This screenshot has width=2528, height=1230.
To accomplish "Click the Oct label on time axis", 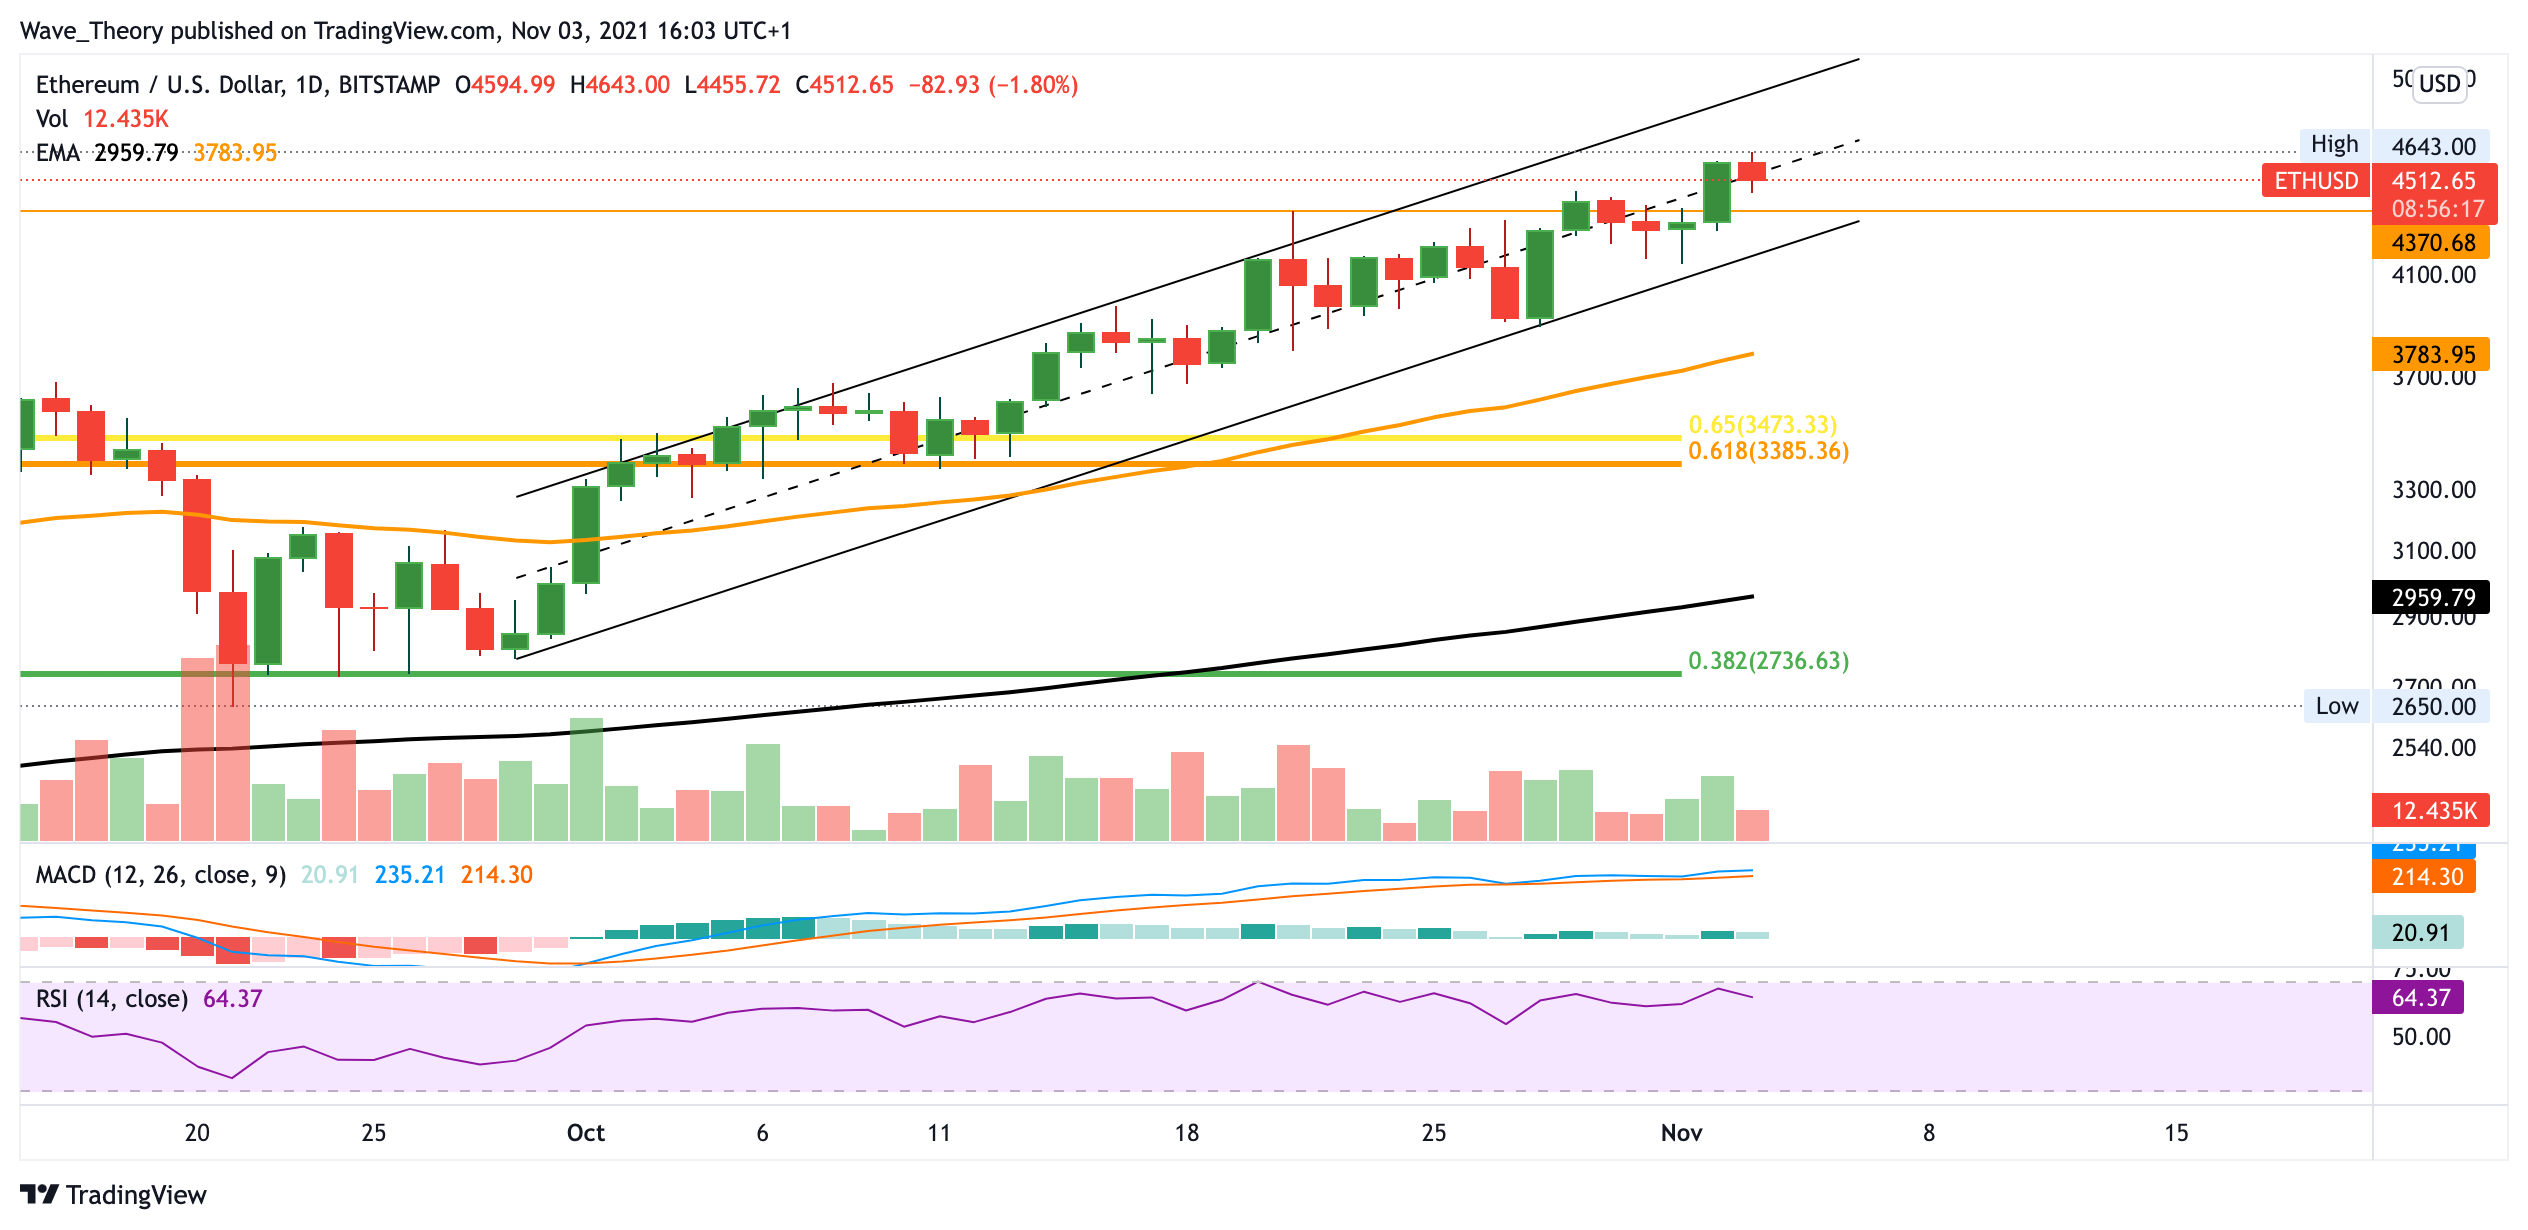I will pyautogui.click(x=585, y=1133).
